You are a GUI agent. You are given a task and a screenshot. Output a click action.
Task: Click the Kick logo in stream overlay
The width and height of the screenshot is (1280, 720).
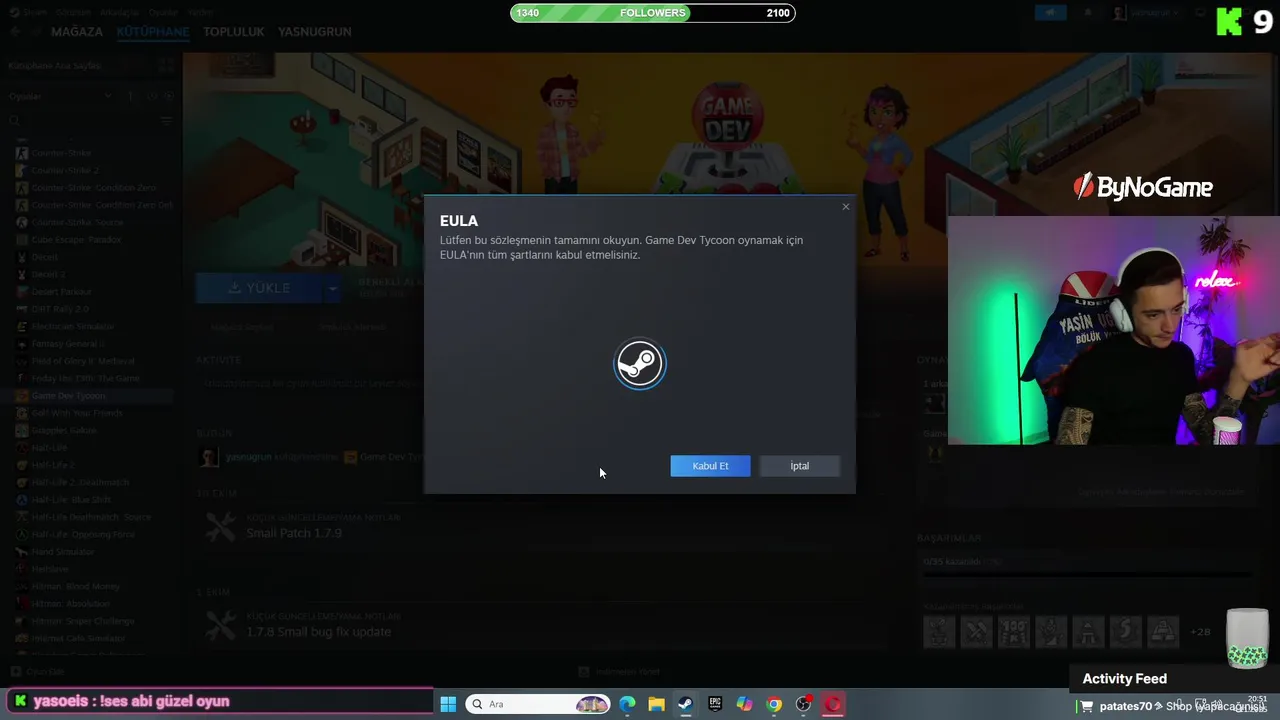[x=1229, y=21]
